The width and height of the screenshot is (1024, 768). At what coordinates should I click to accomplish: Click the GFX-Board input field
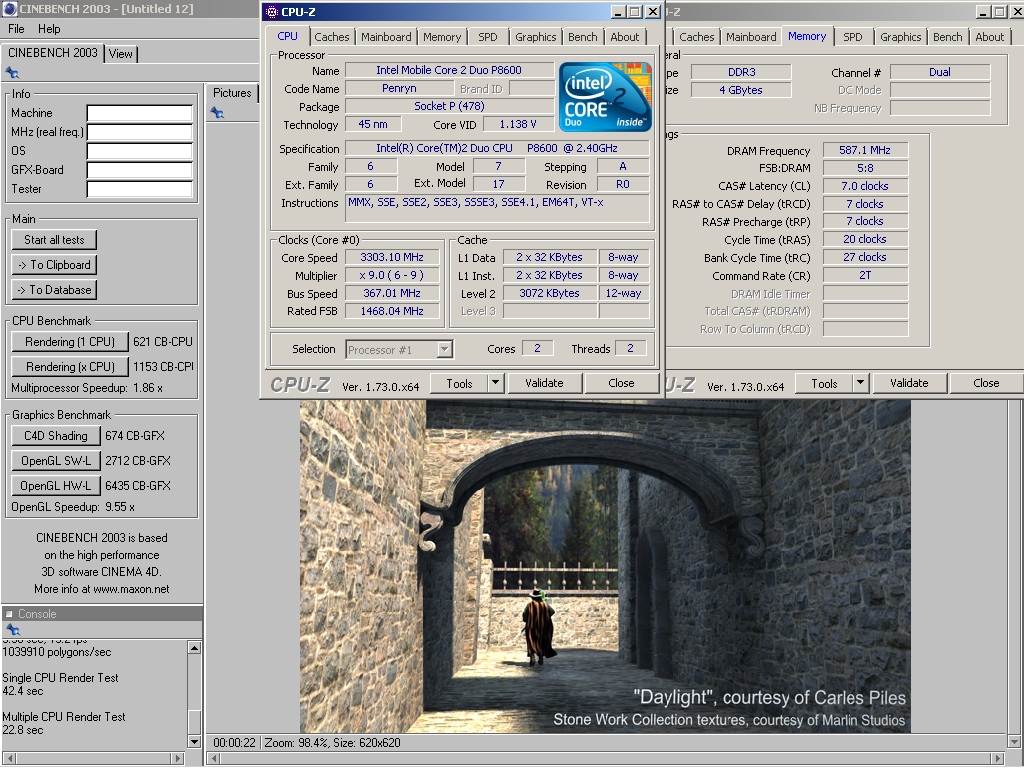(x=140, y=170)
